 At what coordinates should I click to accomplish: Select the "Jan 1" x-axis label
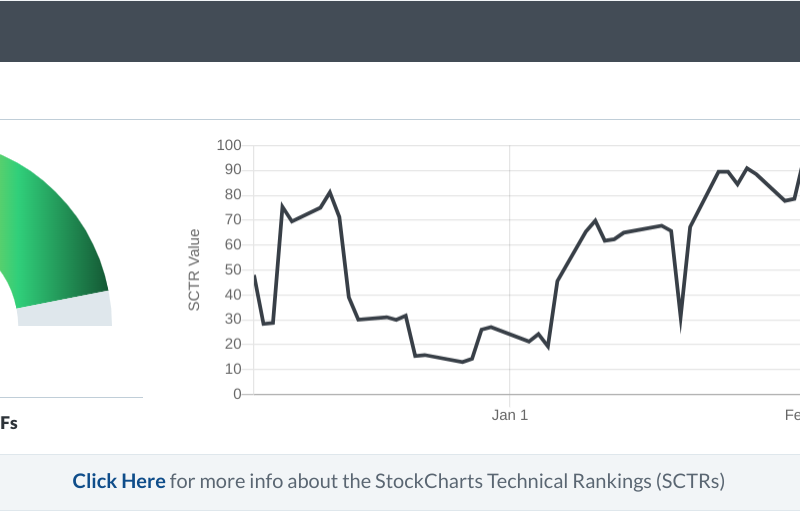coord(510,415)
